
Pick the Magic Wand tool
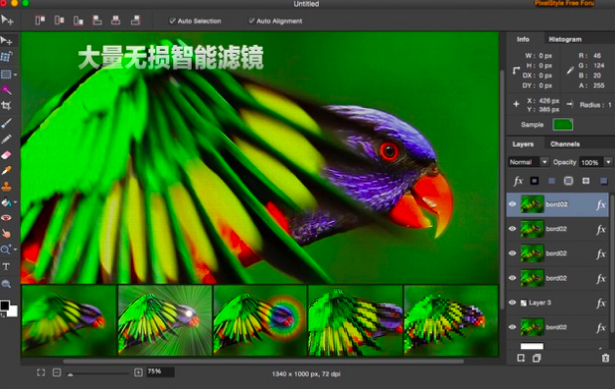pos(6,90)
